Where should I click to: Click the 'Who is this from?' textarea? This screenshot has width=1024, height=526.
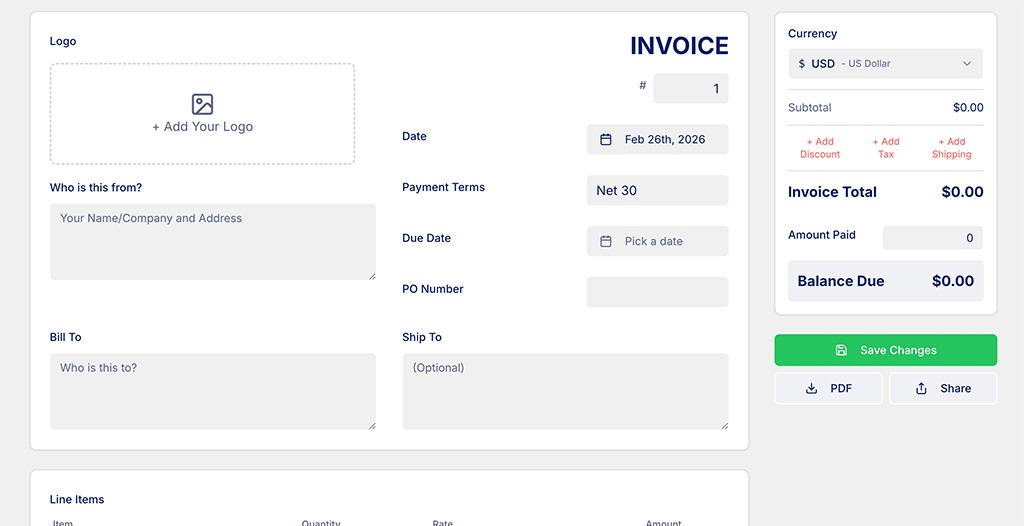(213, 242)
